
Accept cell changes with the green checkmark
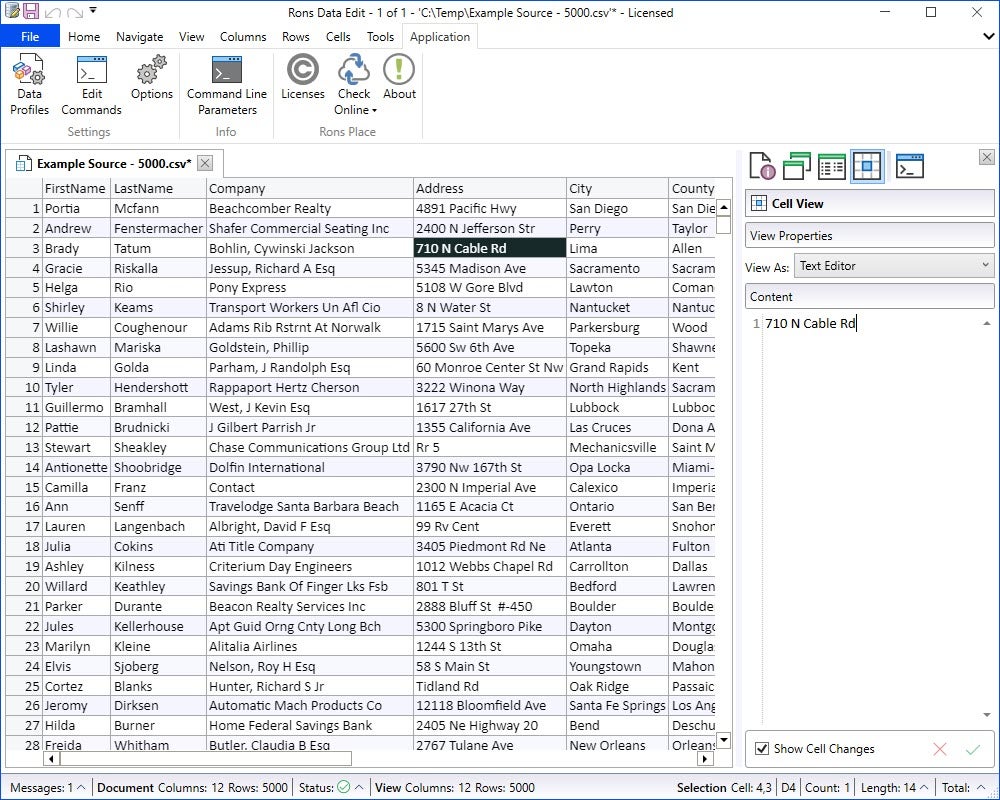click(x=972, y=749)
